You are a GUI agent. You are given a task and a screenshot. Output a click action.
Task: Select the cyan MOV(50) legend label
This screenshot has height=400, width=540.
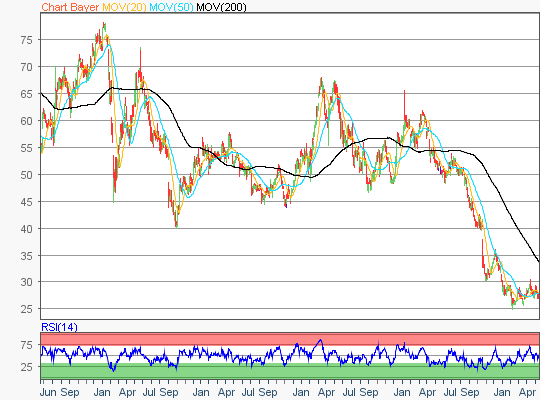(x=171, y=7)
